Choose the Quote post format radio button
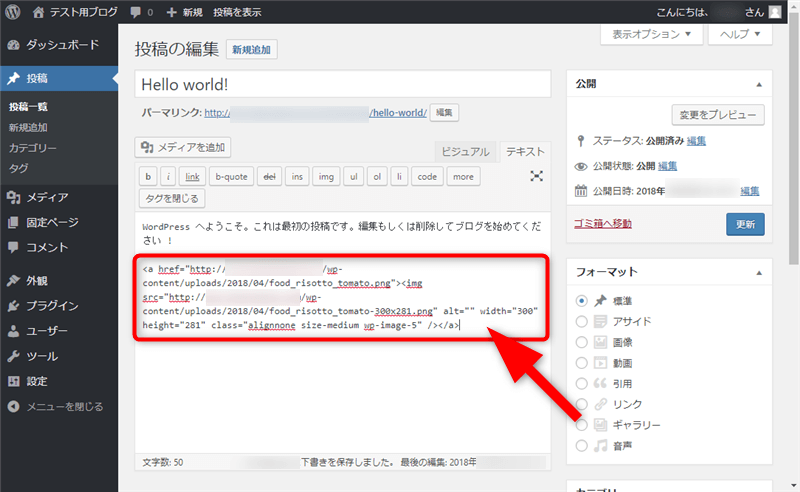The width and height of the screenshot is (800, 492). point(583,384)
